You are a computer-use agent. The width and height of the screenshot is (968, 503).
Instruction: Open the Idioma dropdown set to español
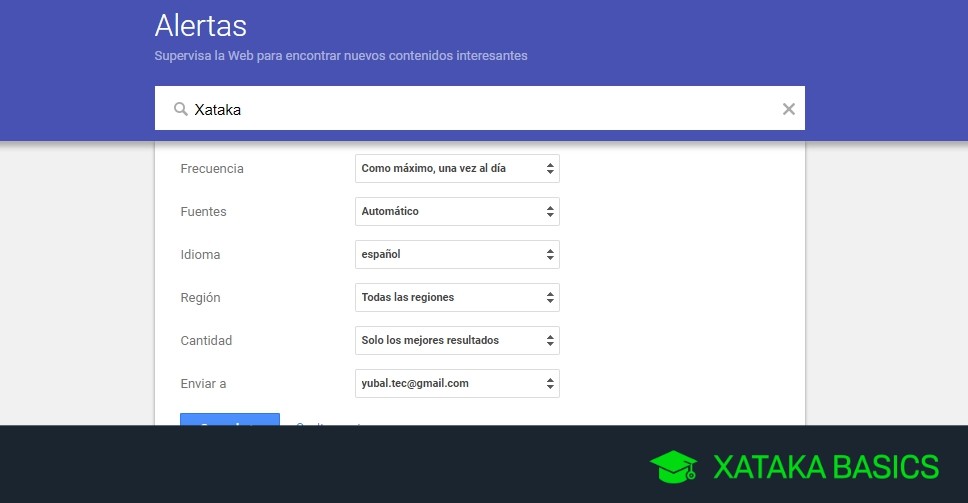pyautogui.click(x=457, y=254)
